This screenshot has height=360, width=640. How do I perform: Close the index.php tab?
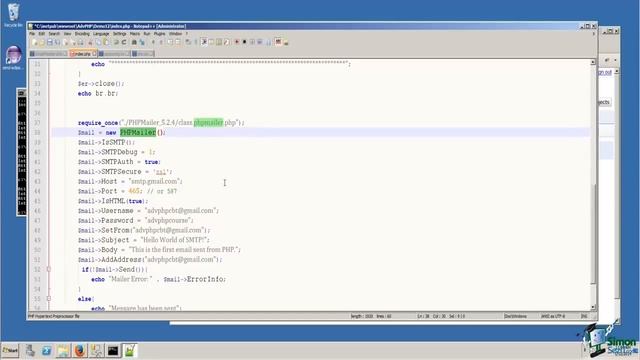94,53
